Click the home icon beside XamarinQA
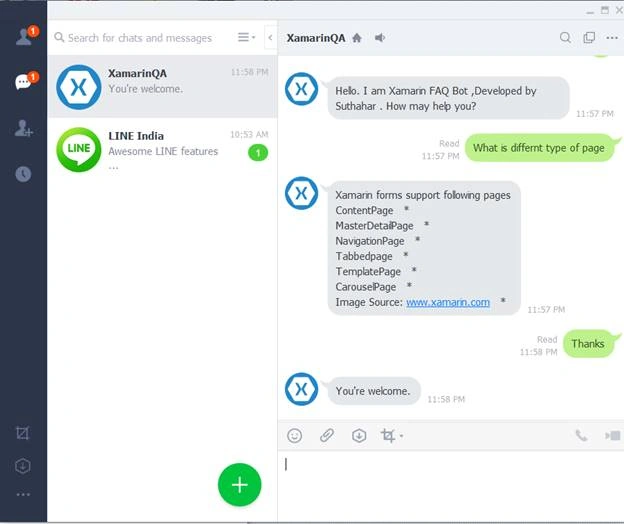 coord(357,38)
